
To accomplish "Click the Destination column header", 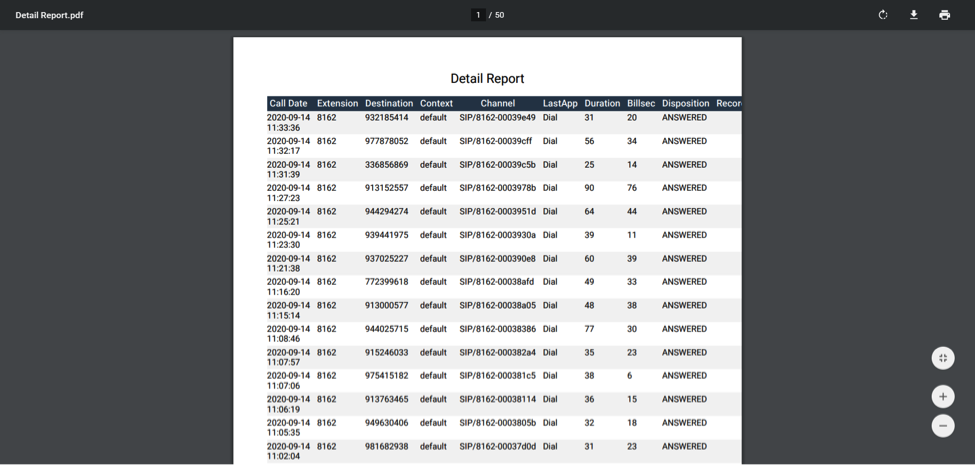I will 389,103.
